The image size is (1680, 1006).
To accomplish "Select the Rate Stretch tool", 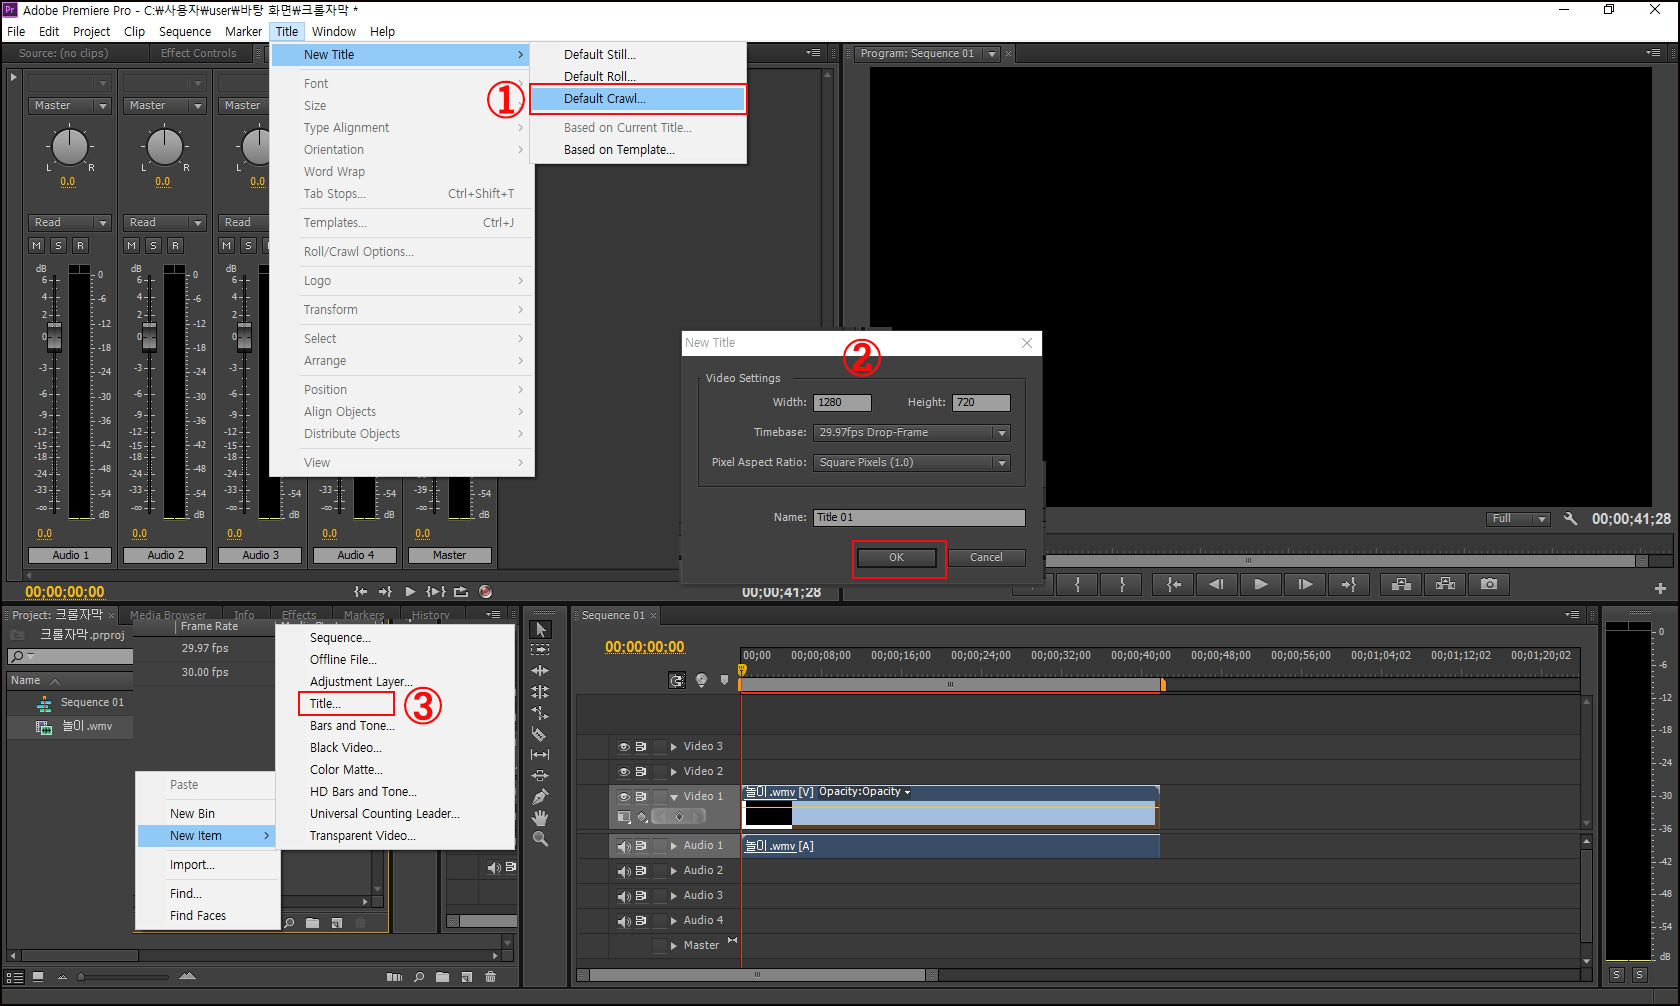I will (x=540, y=713).
